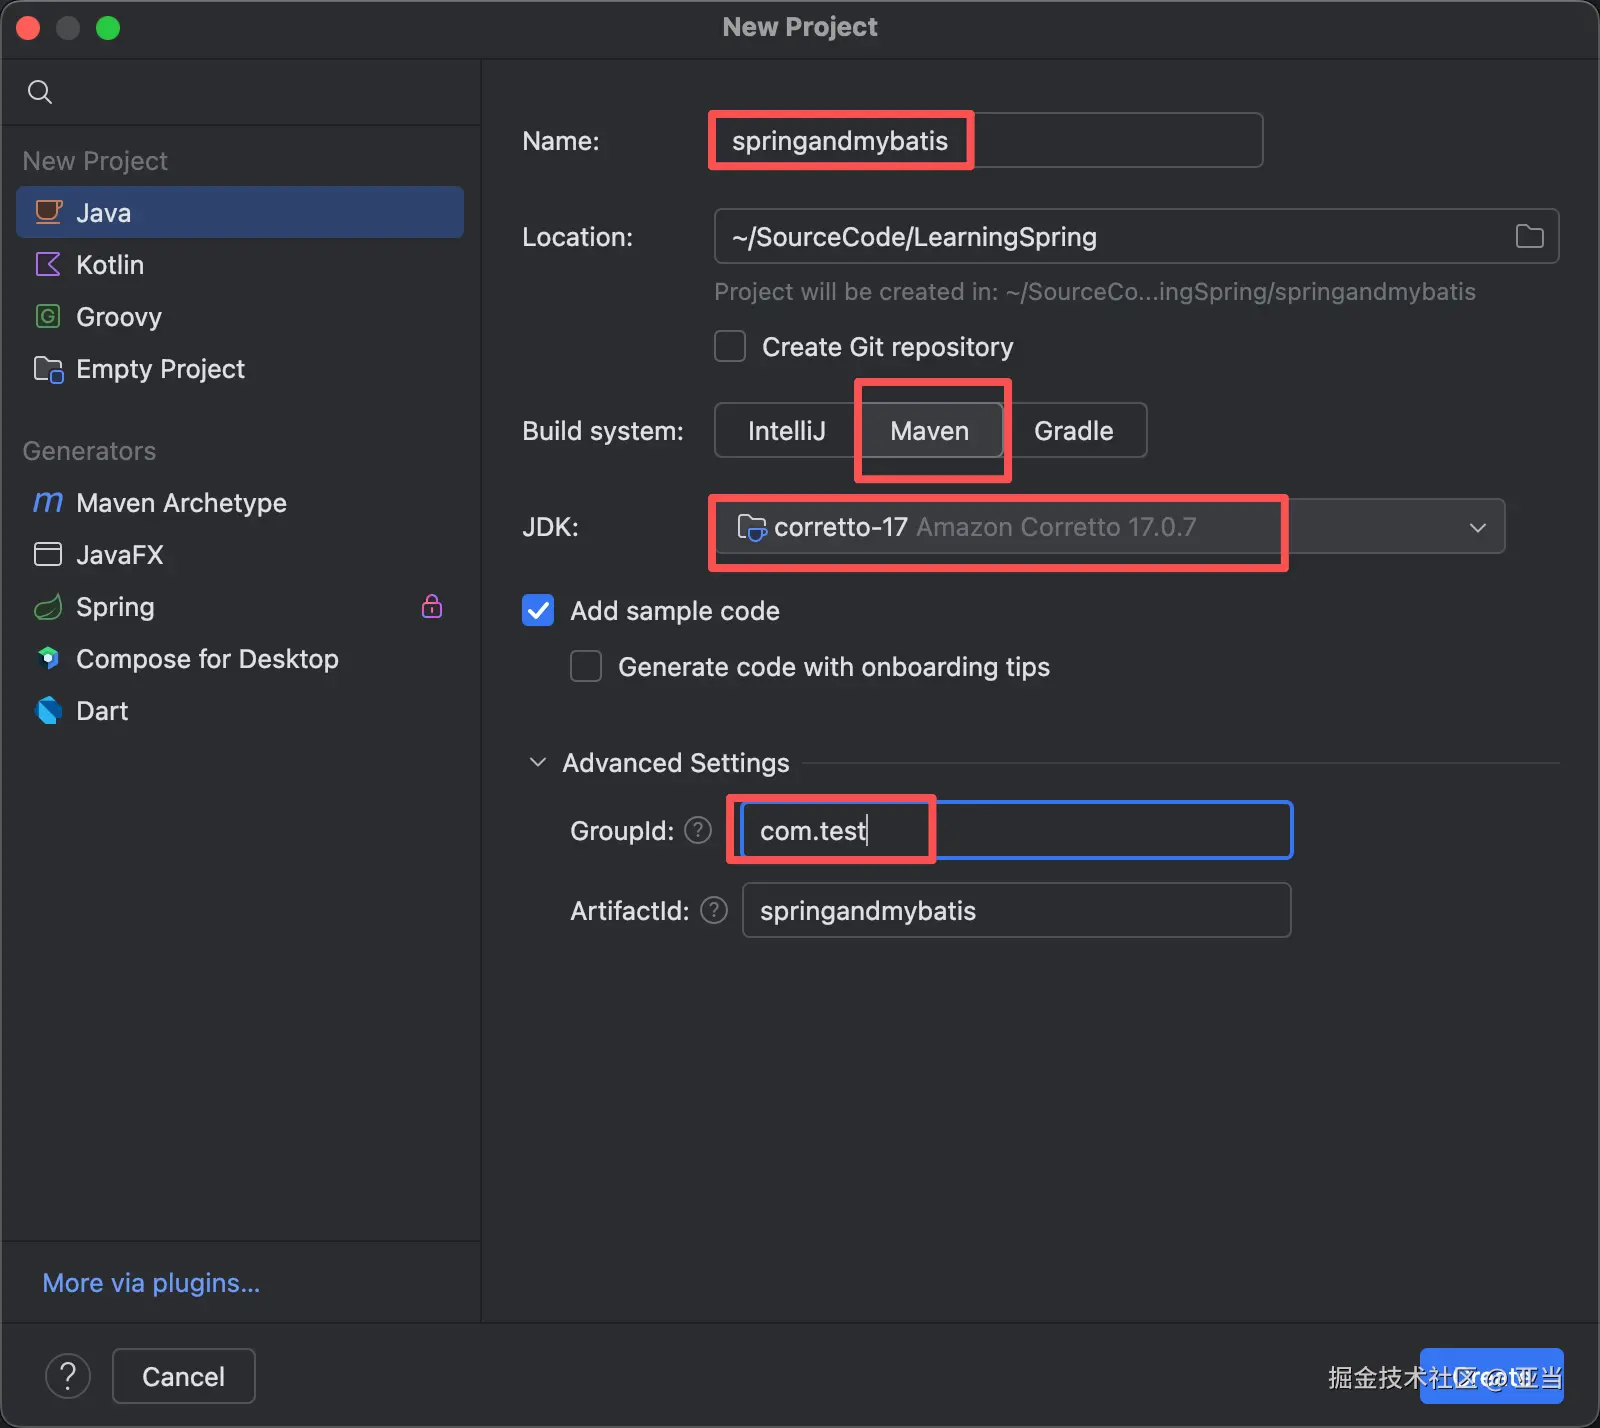1600x1428 pixels.
Task: Open More via plugins link
Action: tap(151, 1282)
